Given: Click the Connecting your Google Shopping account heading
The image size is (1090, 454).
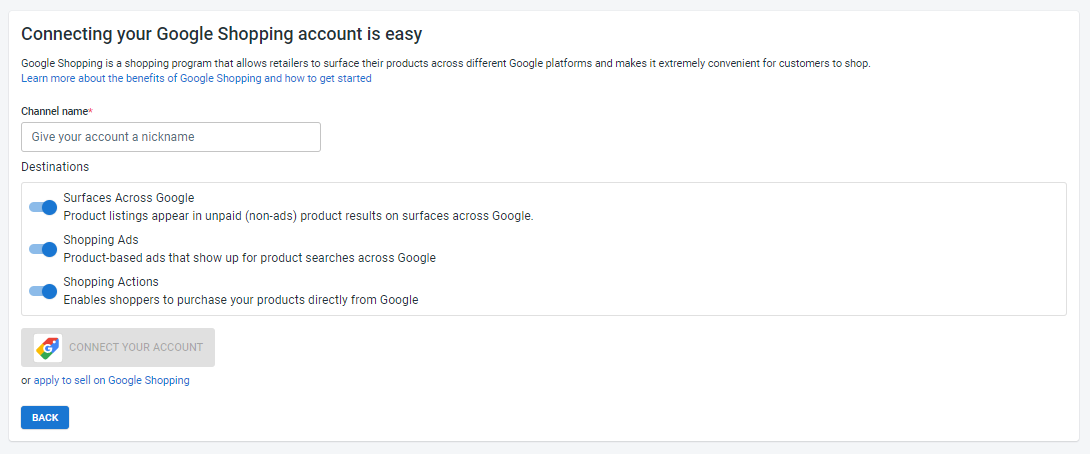Looking at the screenshot, I should (222, 33).
